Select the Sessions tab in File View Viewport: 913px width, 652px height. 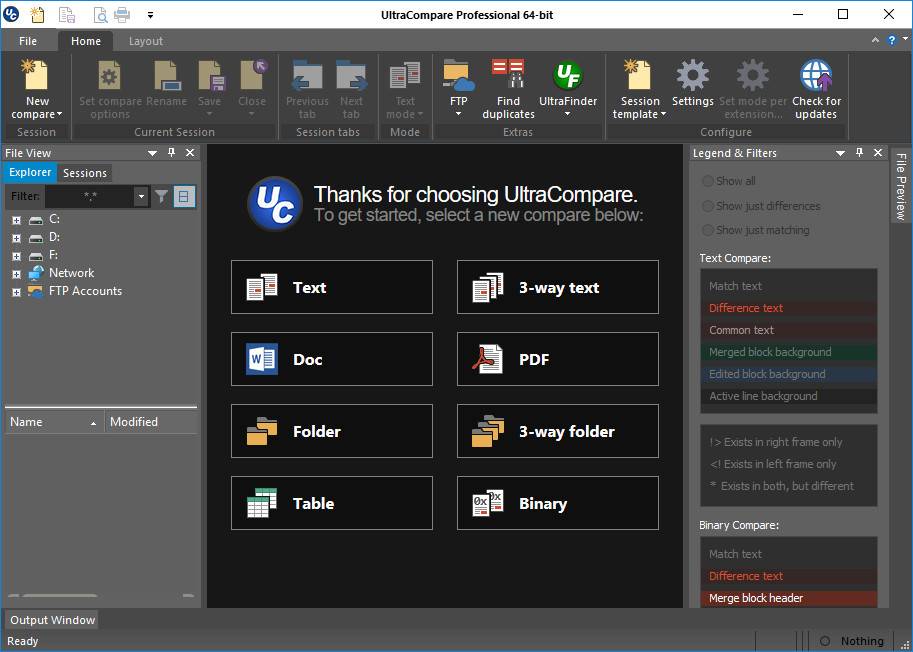pyautogui.click(x=85, y=173)
